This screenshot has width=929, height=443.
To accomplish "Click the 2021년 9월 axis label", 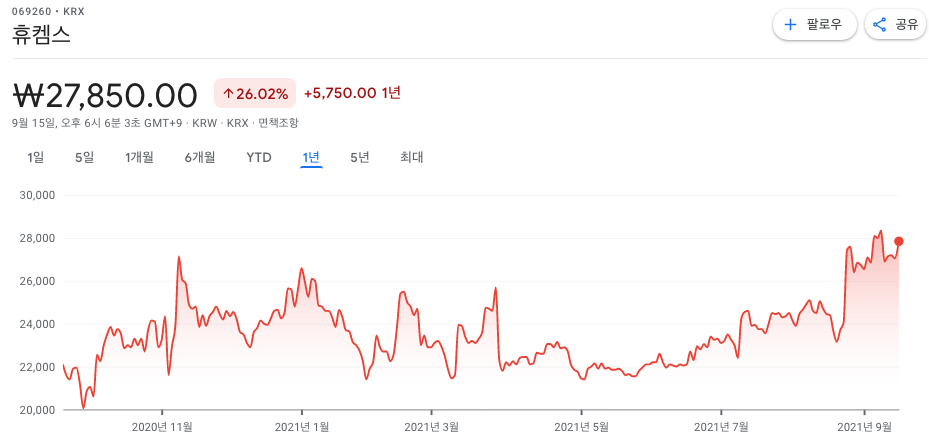I will (x=864, y=426).
